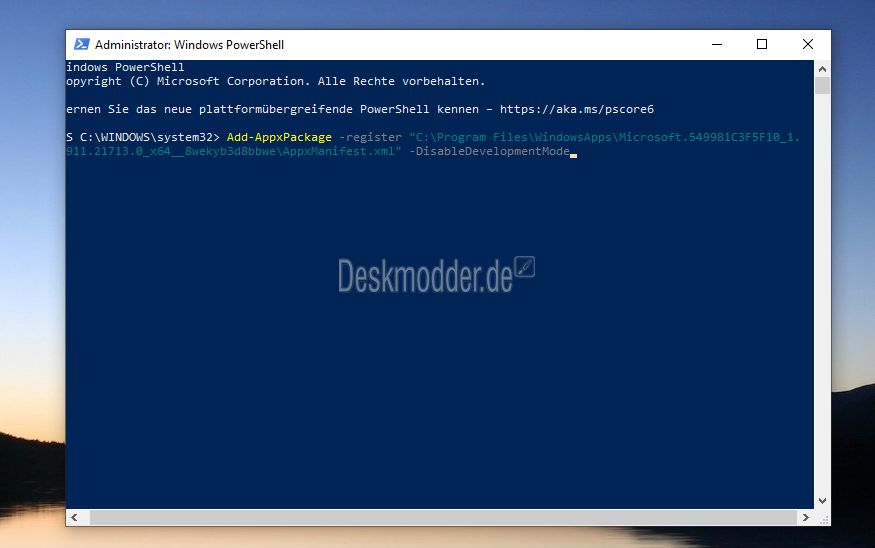This screenshot has height=548, width=875.
Task: Click the vertical scrollbar thumb
Action: point(822,86)
